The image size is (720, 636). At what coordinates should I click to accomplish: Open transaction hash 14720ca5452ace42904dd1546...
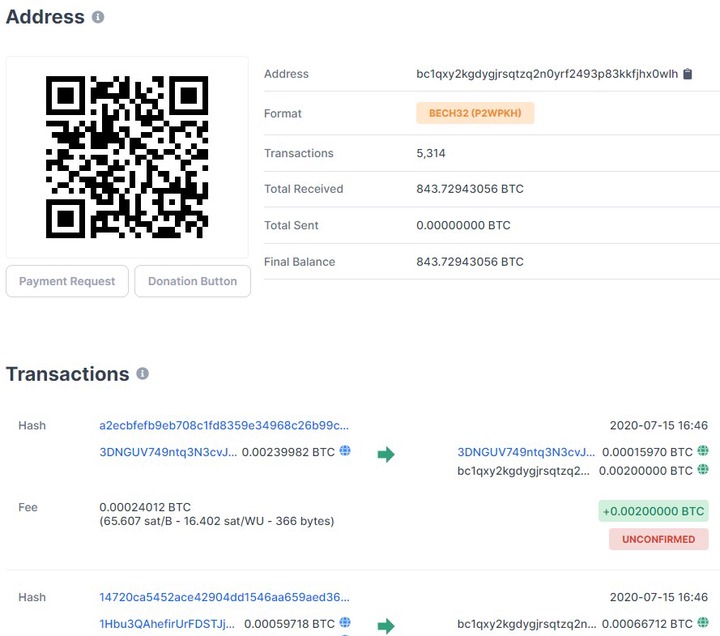(224, 597)
